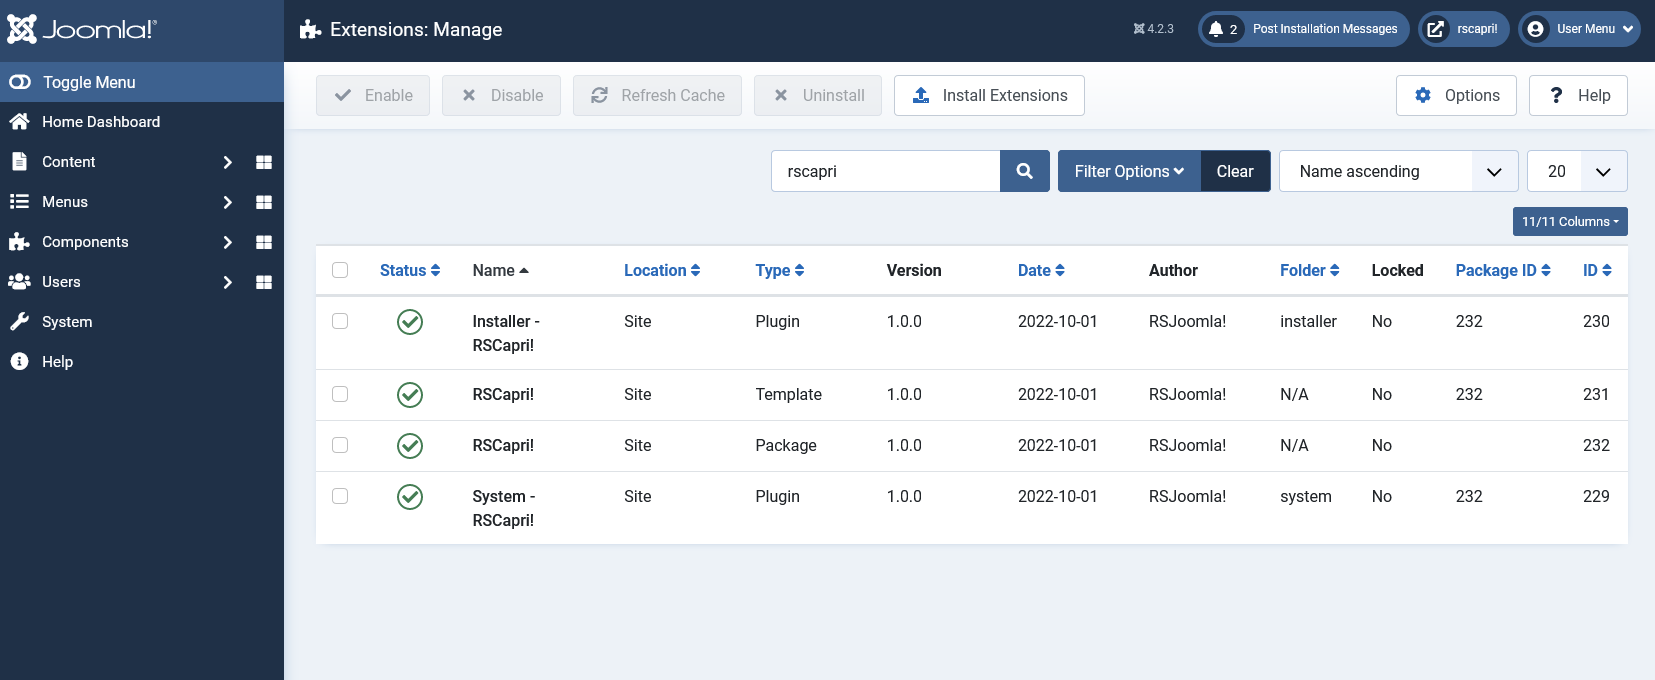Click the ID value 230

tap(1596, 321)
